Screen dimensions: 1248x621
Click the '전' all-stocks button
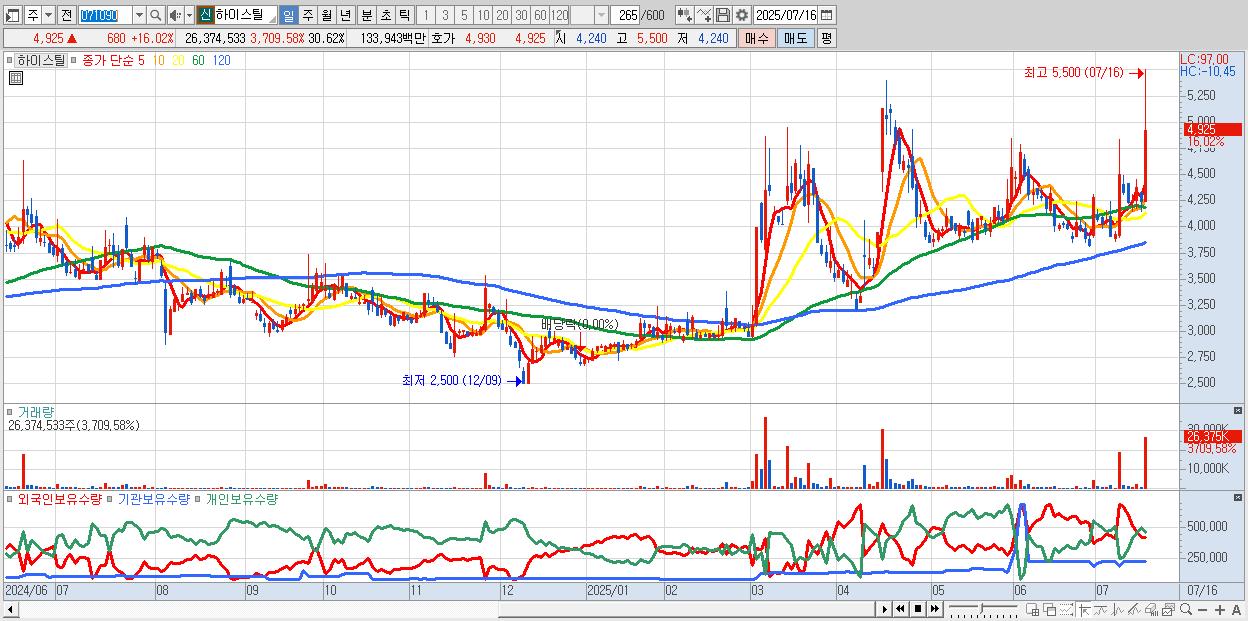point(66,15)
